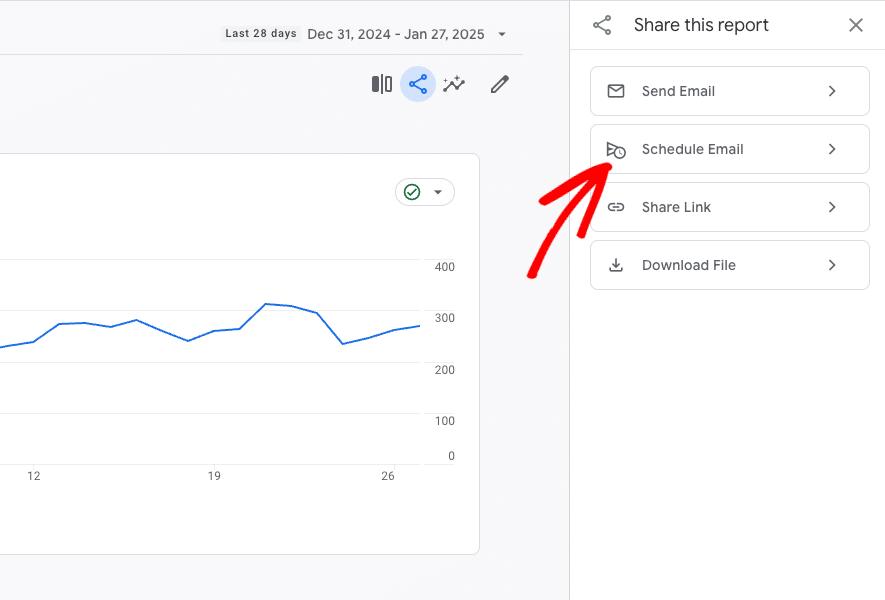
Task: Click the chain link icon beside Share Link
Action: click(616, 207)
